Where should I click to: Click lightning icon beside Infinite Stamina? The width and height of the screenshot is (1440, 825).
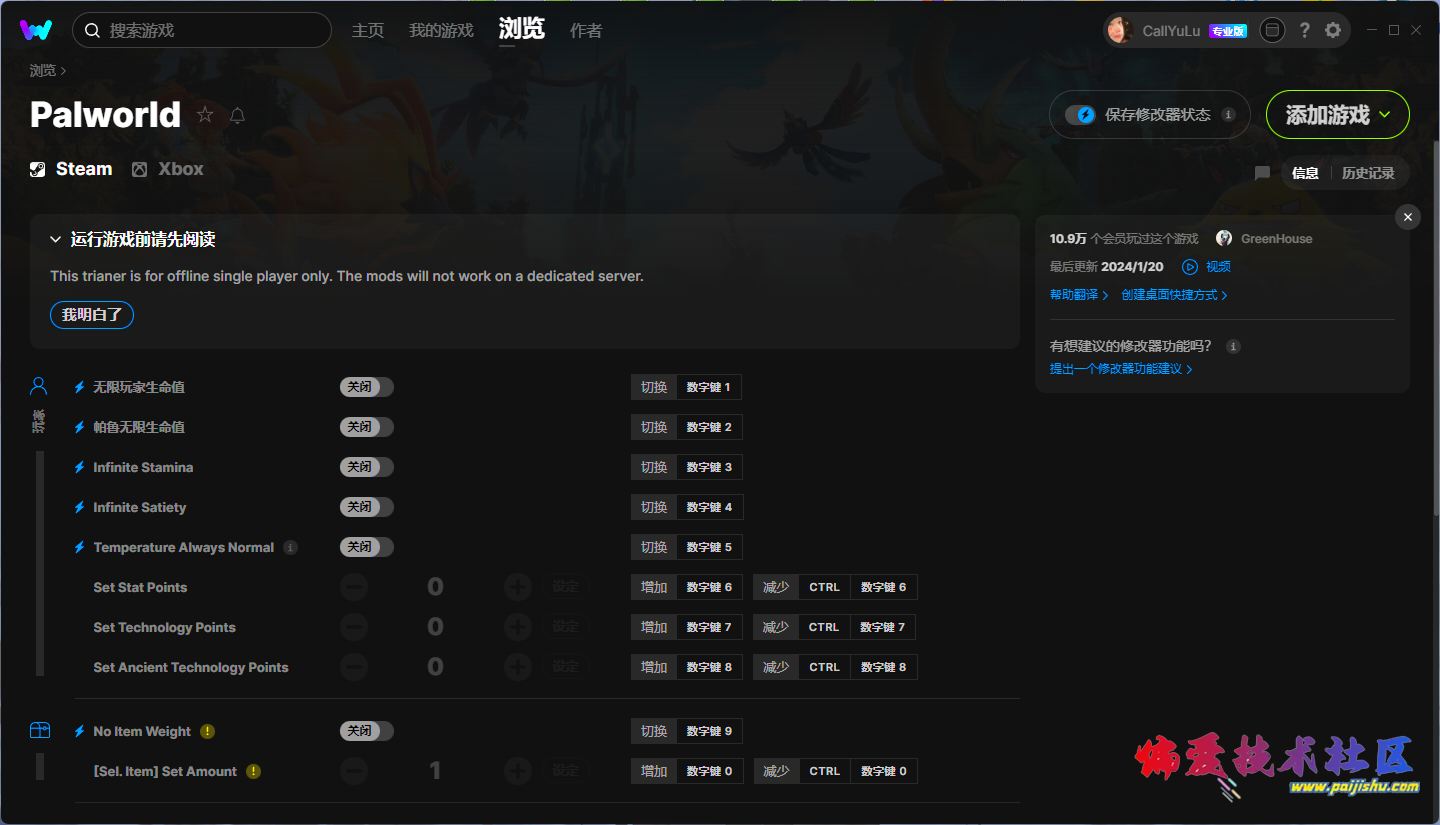(80, 467)
